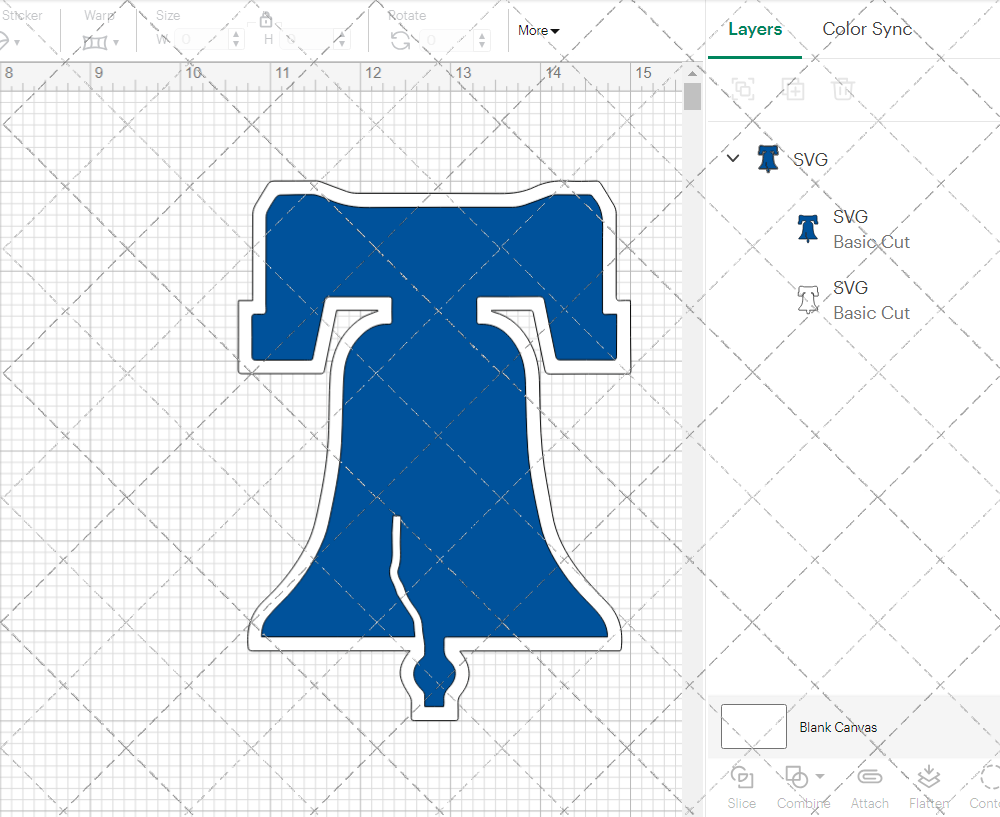Select the SVG group thumbnail
The height and width of the screenshot is (817, 1000).
tap(768, 158)
